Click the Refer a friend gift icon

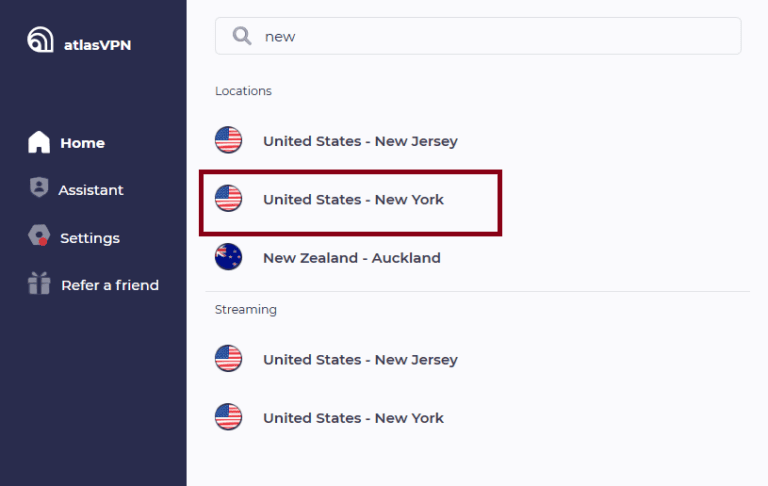pyautogui.click(x=39, y=284)
